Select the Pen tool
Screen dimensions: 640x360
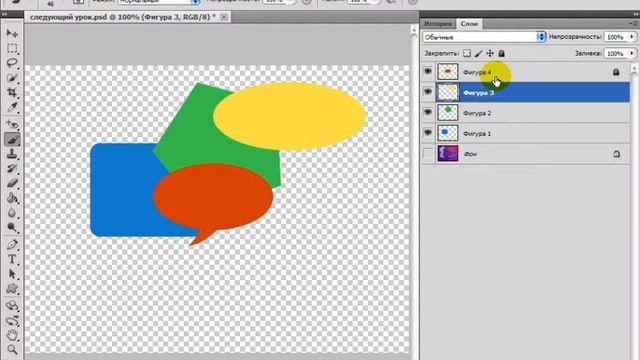[x=12, y=244]
